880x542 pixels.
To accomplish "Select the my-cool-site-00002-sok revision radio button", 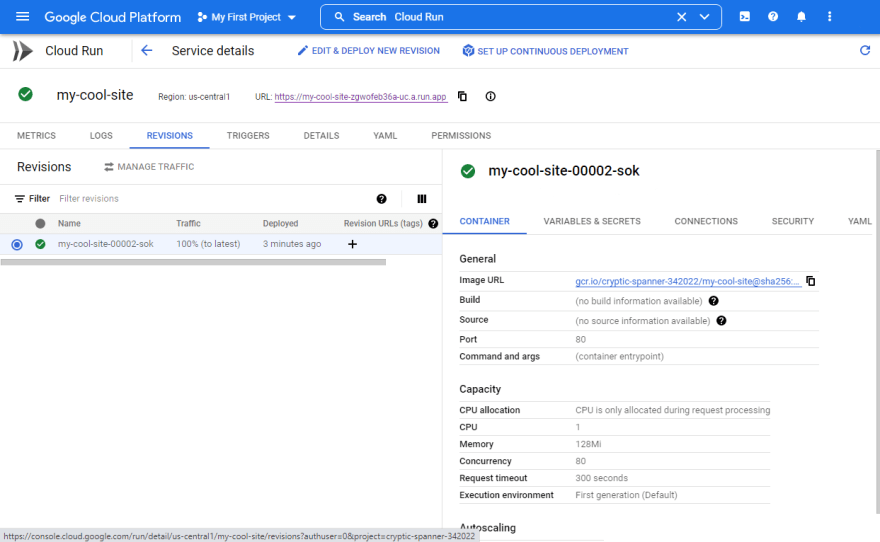I will [17, 244].
